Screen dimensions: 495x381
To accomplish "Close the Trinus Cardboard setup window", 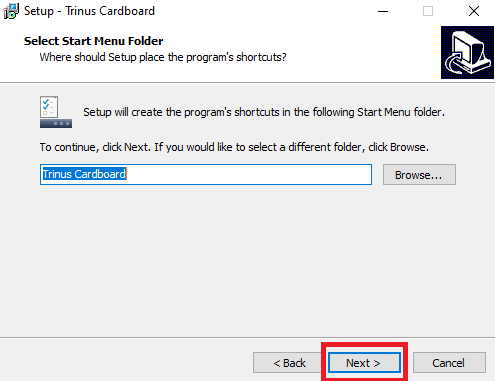I will pos(473,11).
